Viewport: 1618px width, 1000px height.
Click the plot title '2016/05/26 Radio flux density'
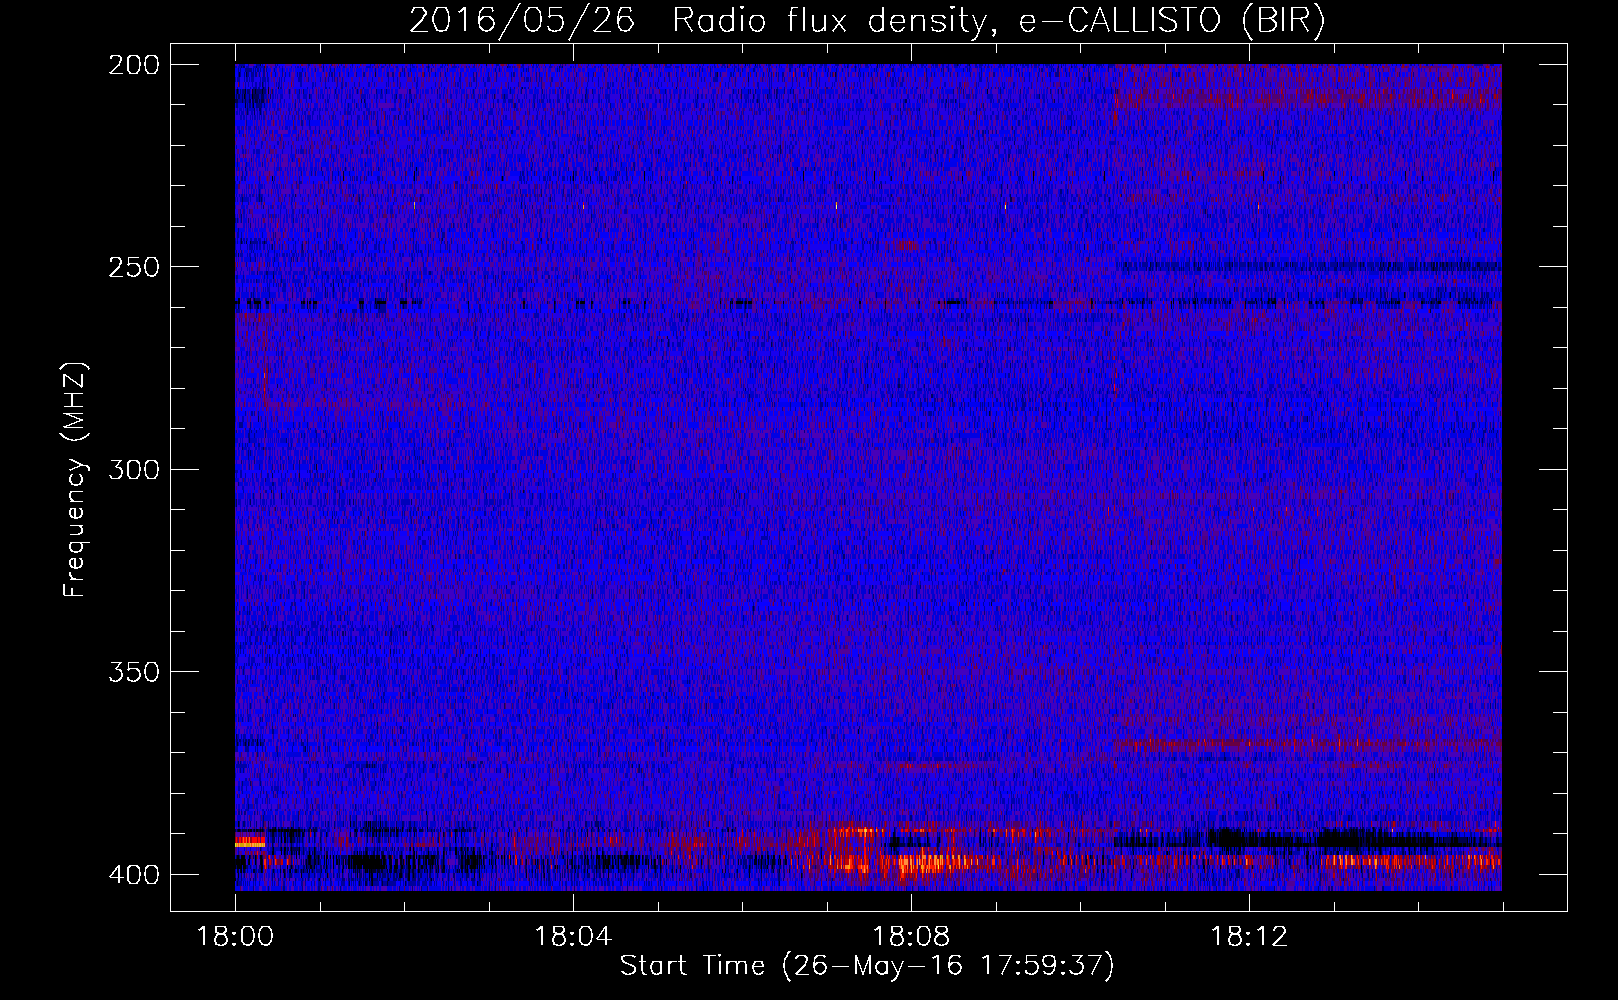(x=699, y=21)
